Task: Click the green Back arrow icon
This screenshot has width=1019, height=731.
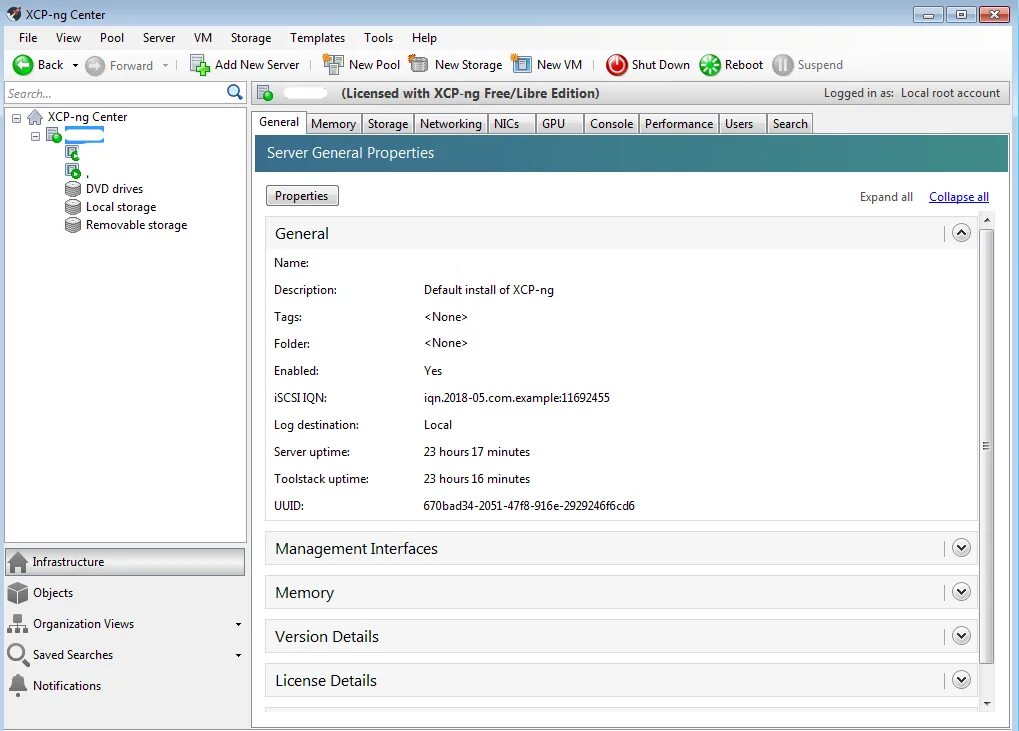Action: click(23, 65)
